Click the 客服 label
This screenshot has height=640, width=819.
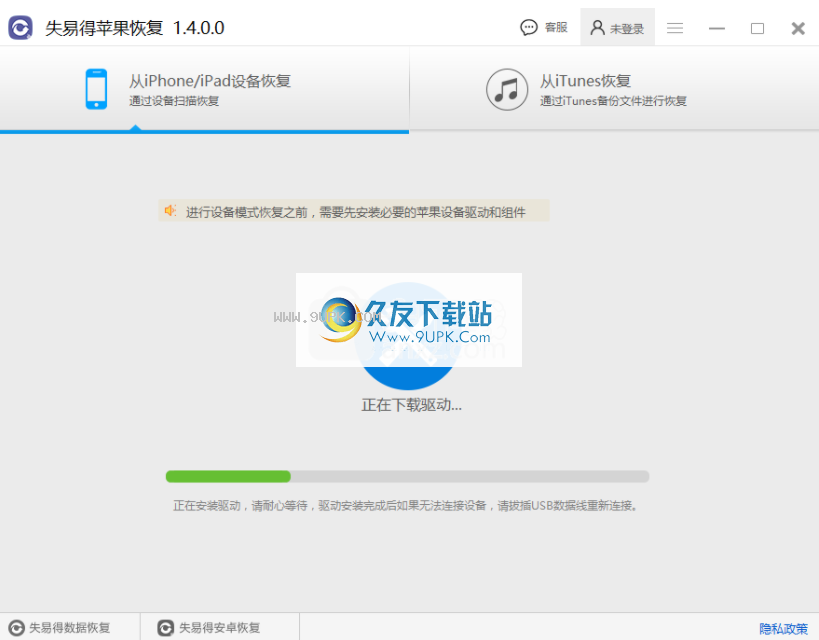click(556, 27)
